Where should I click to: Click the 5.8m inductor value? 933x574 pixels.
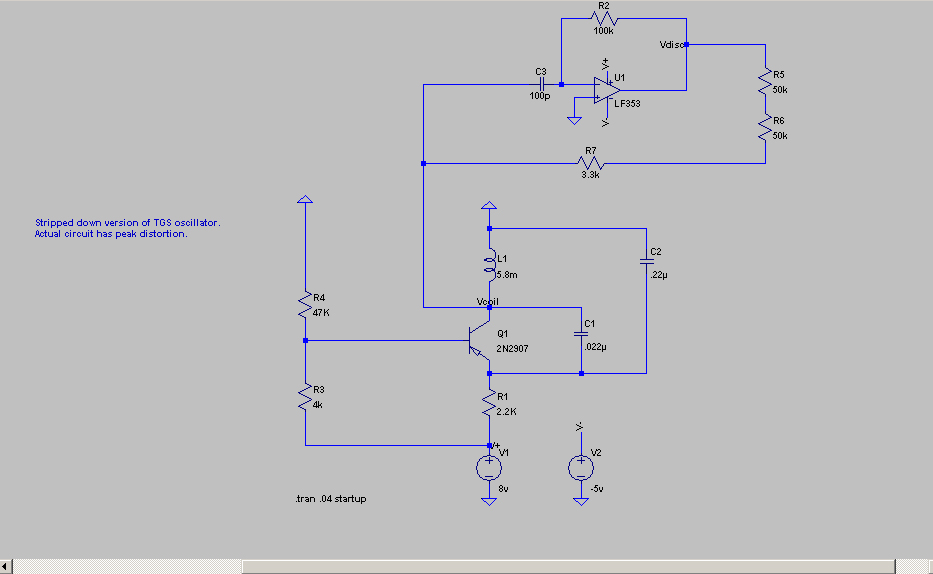pyautogui.click(x=506, y=275)
